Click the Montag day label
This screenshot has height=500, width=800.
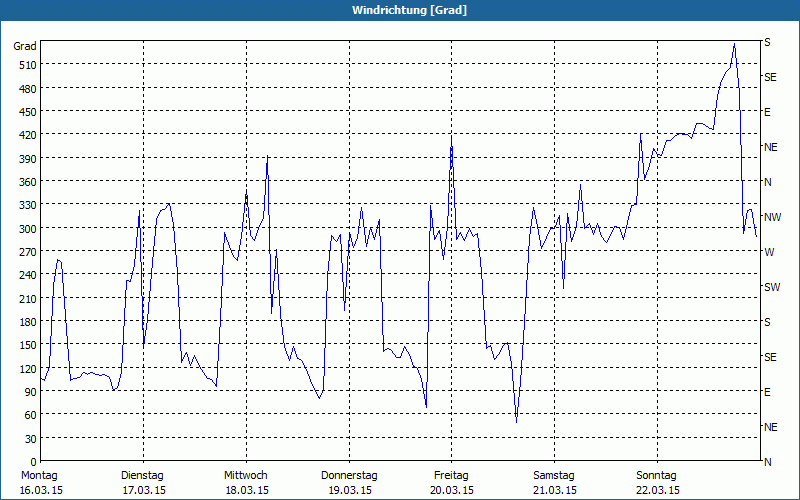(39, 476)
